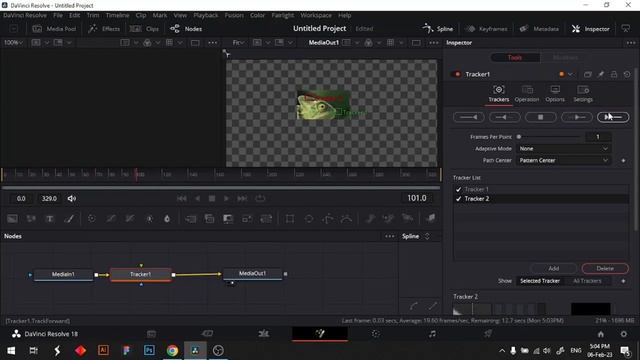The image size is (640, 360).
Task: Open the Workspace menu
Action: (316, 15)
